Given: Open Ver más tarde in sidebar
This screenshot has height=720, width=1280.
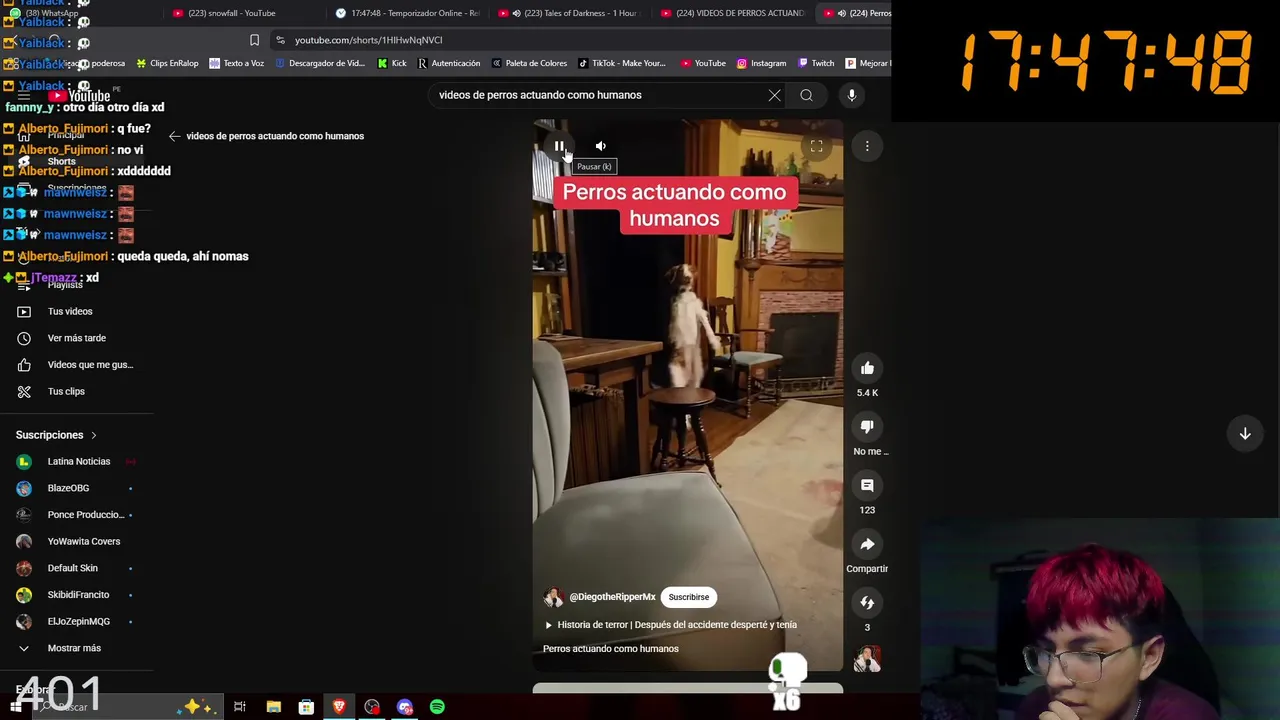Looking at the screenshot, I should point(76,338).
